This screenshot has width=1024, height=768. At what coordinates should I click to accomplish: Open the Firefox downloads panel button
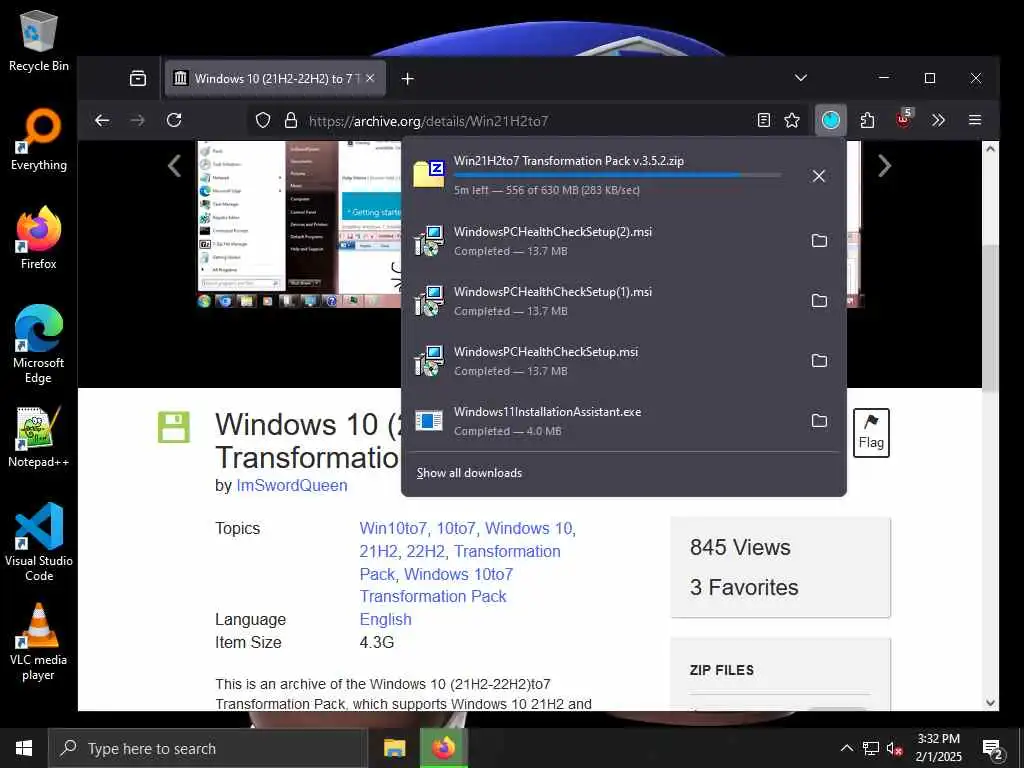point(830,120)
